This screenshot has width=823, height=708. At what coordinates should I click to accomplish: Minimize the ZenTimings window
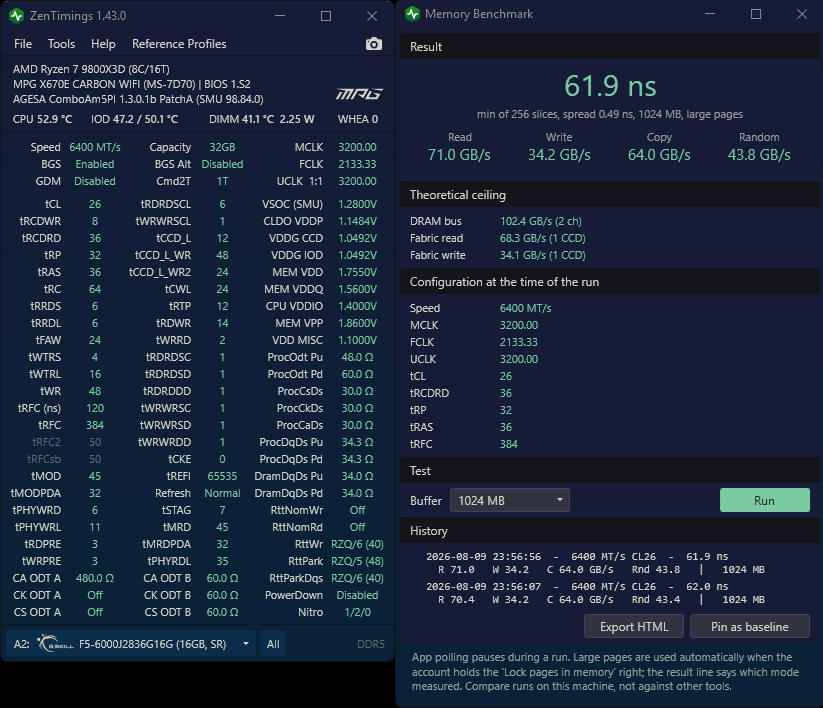[280, 16]
